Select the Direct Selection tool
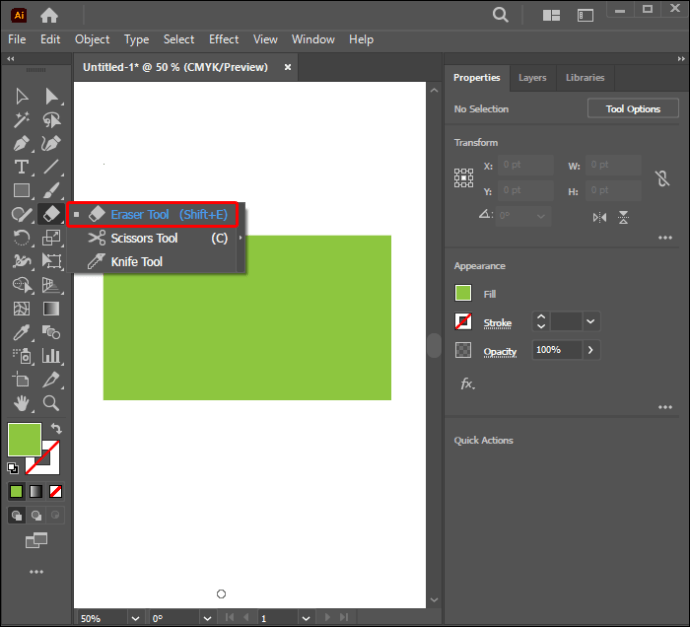 tap(51, 96)
